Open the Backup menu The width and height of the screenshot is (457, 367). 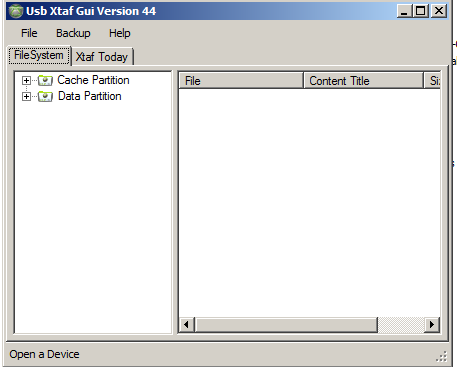tap(73, 33)
